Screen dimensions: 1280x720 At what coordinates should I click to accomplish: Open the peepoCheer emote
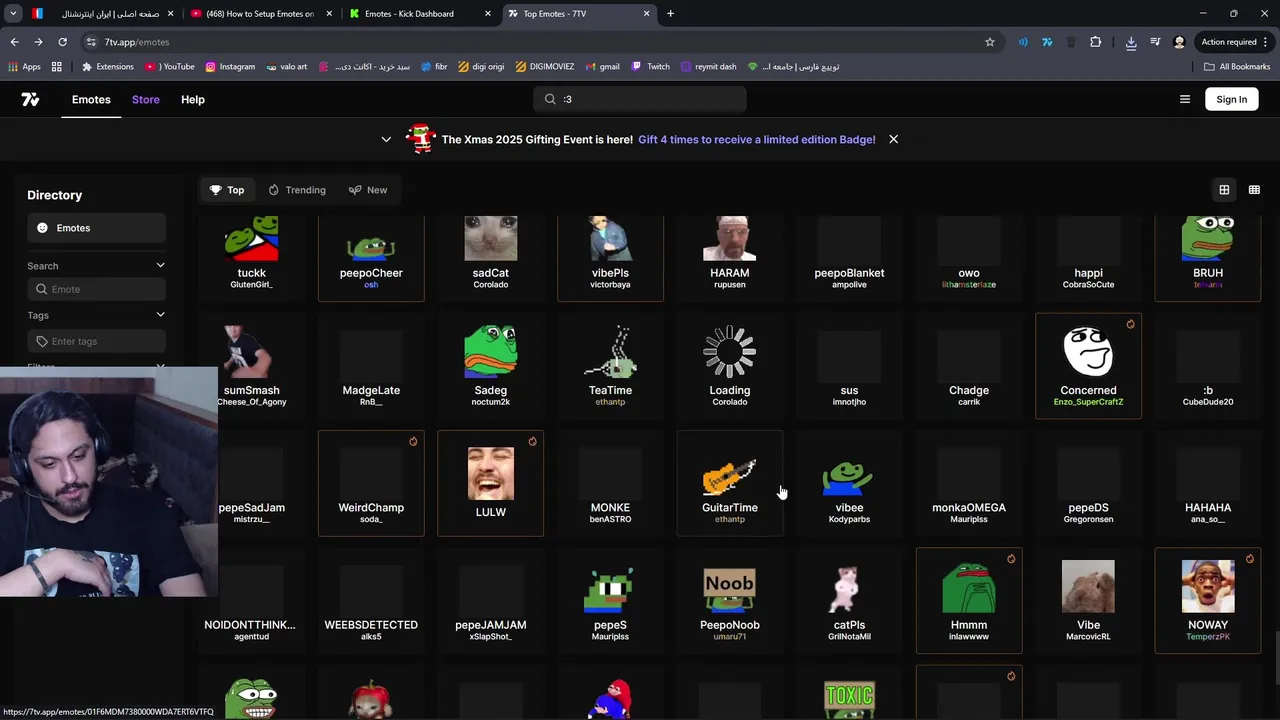pos(371,258)
